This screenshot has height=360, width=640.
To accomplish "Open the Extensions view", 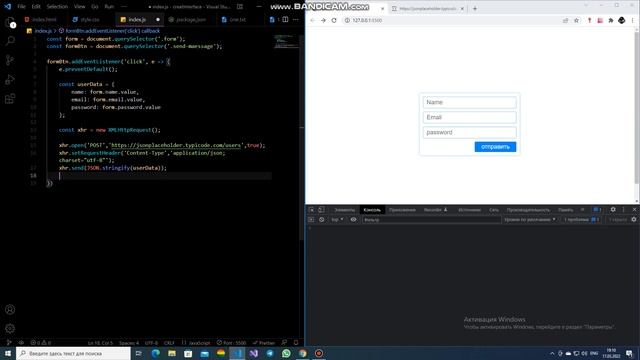I will click(x=10, y=99).
